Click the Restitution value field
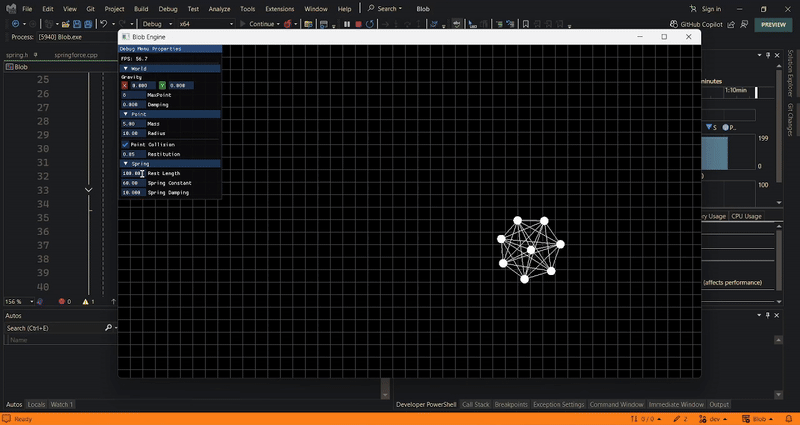Screen dimensions: 800x425 (133, 154)
